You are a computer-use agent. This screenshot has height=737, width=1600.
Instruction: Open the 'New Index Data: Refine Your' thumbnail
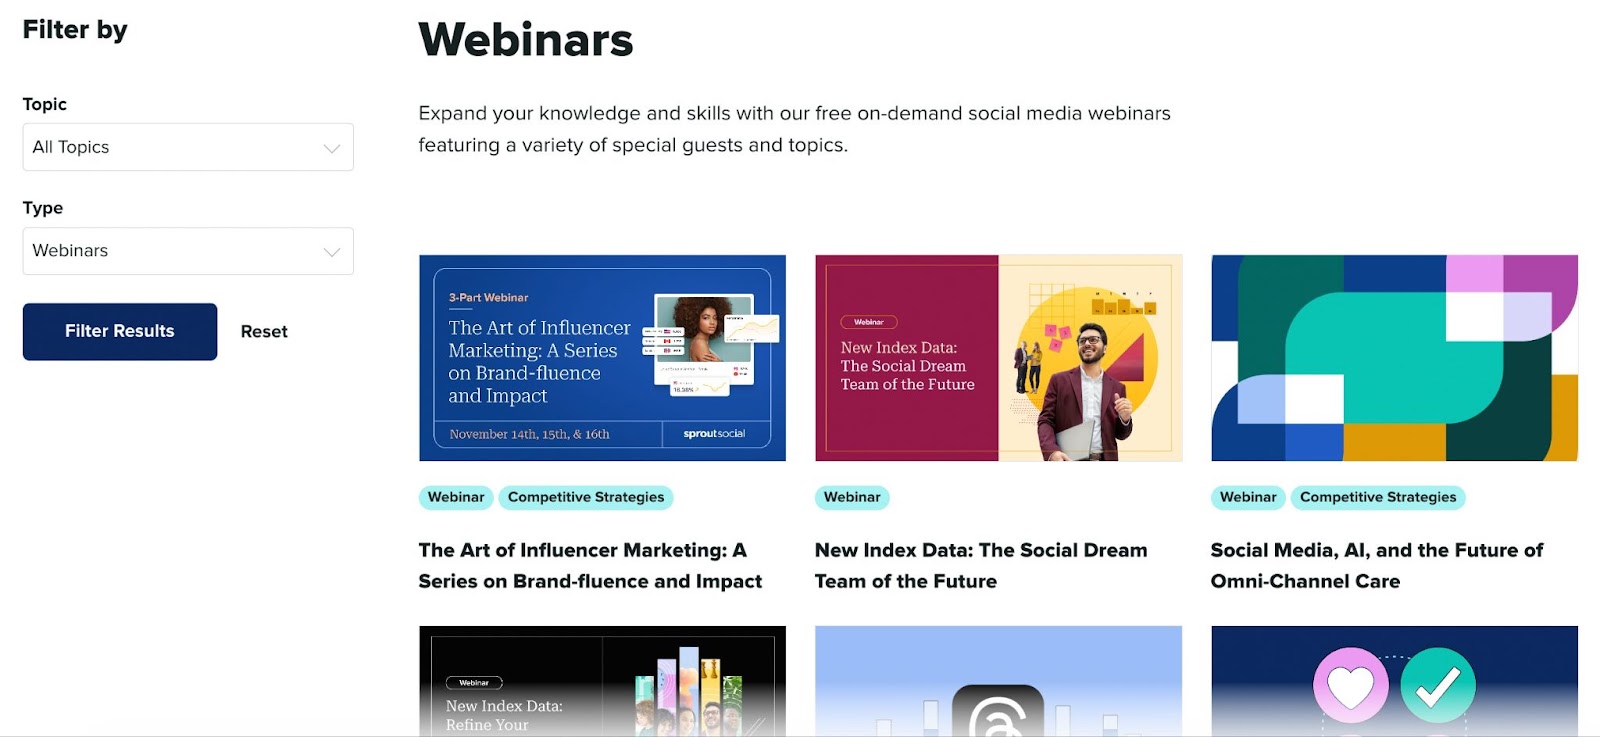click(602, 681)
